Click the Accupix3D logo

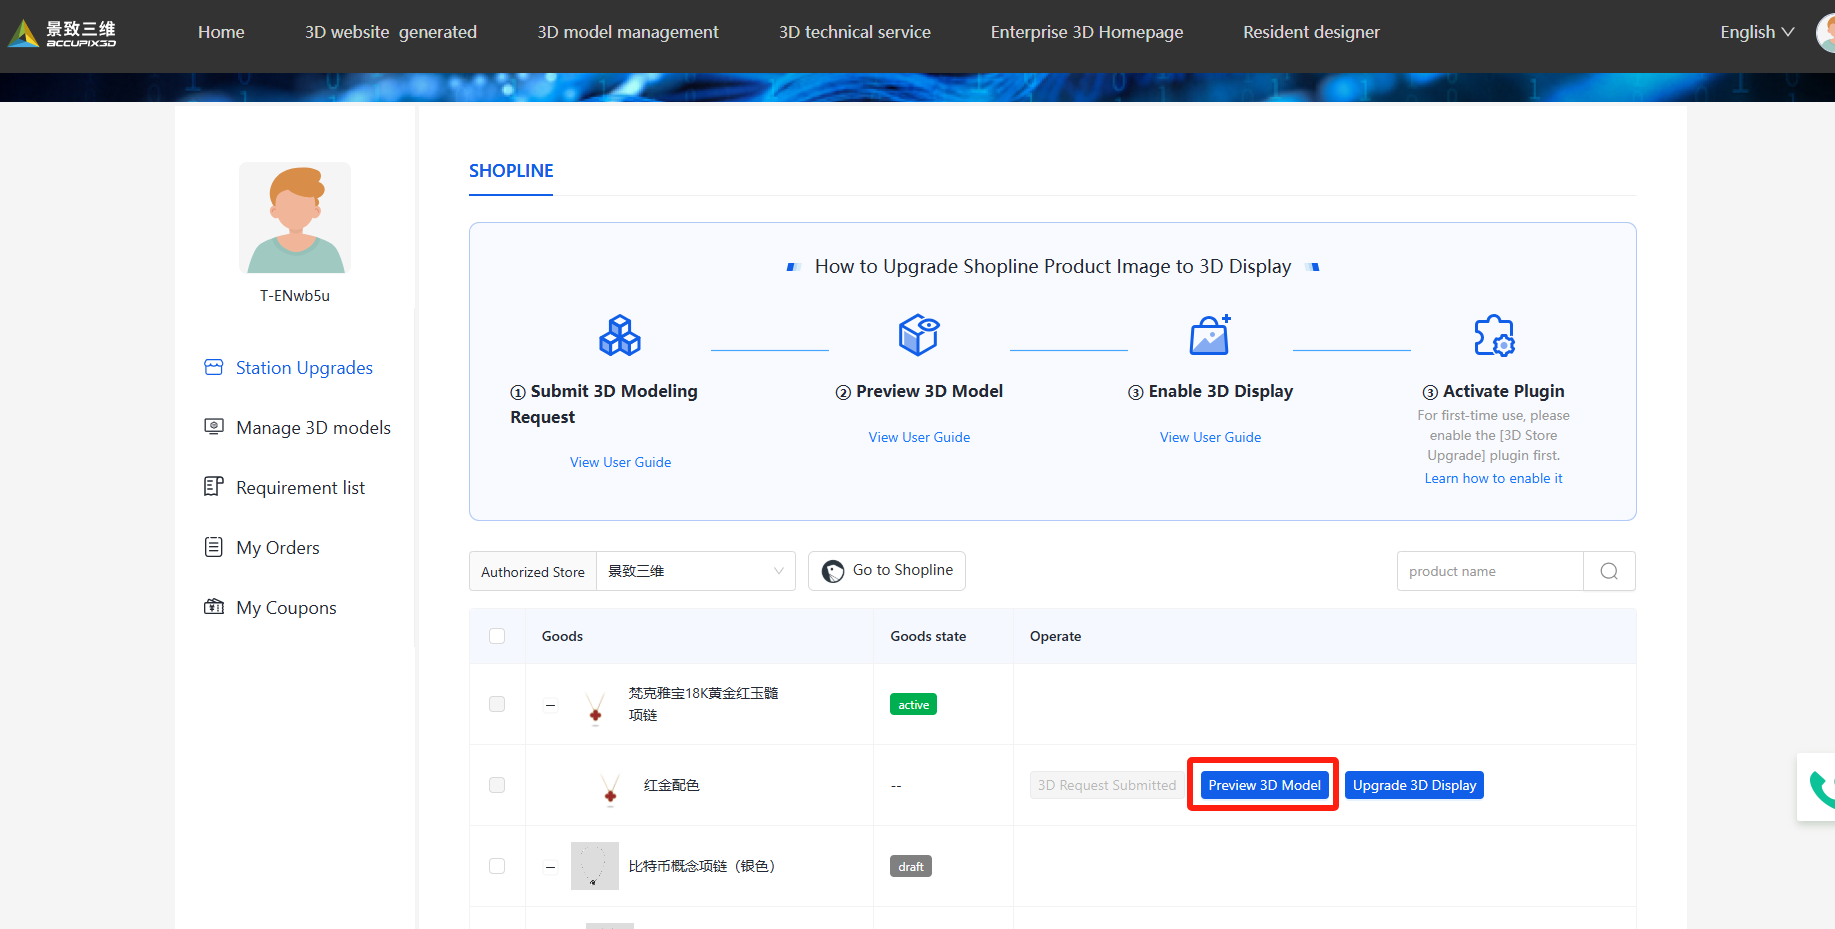point(62,33)
